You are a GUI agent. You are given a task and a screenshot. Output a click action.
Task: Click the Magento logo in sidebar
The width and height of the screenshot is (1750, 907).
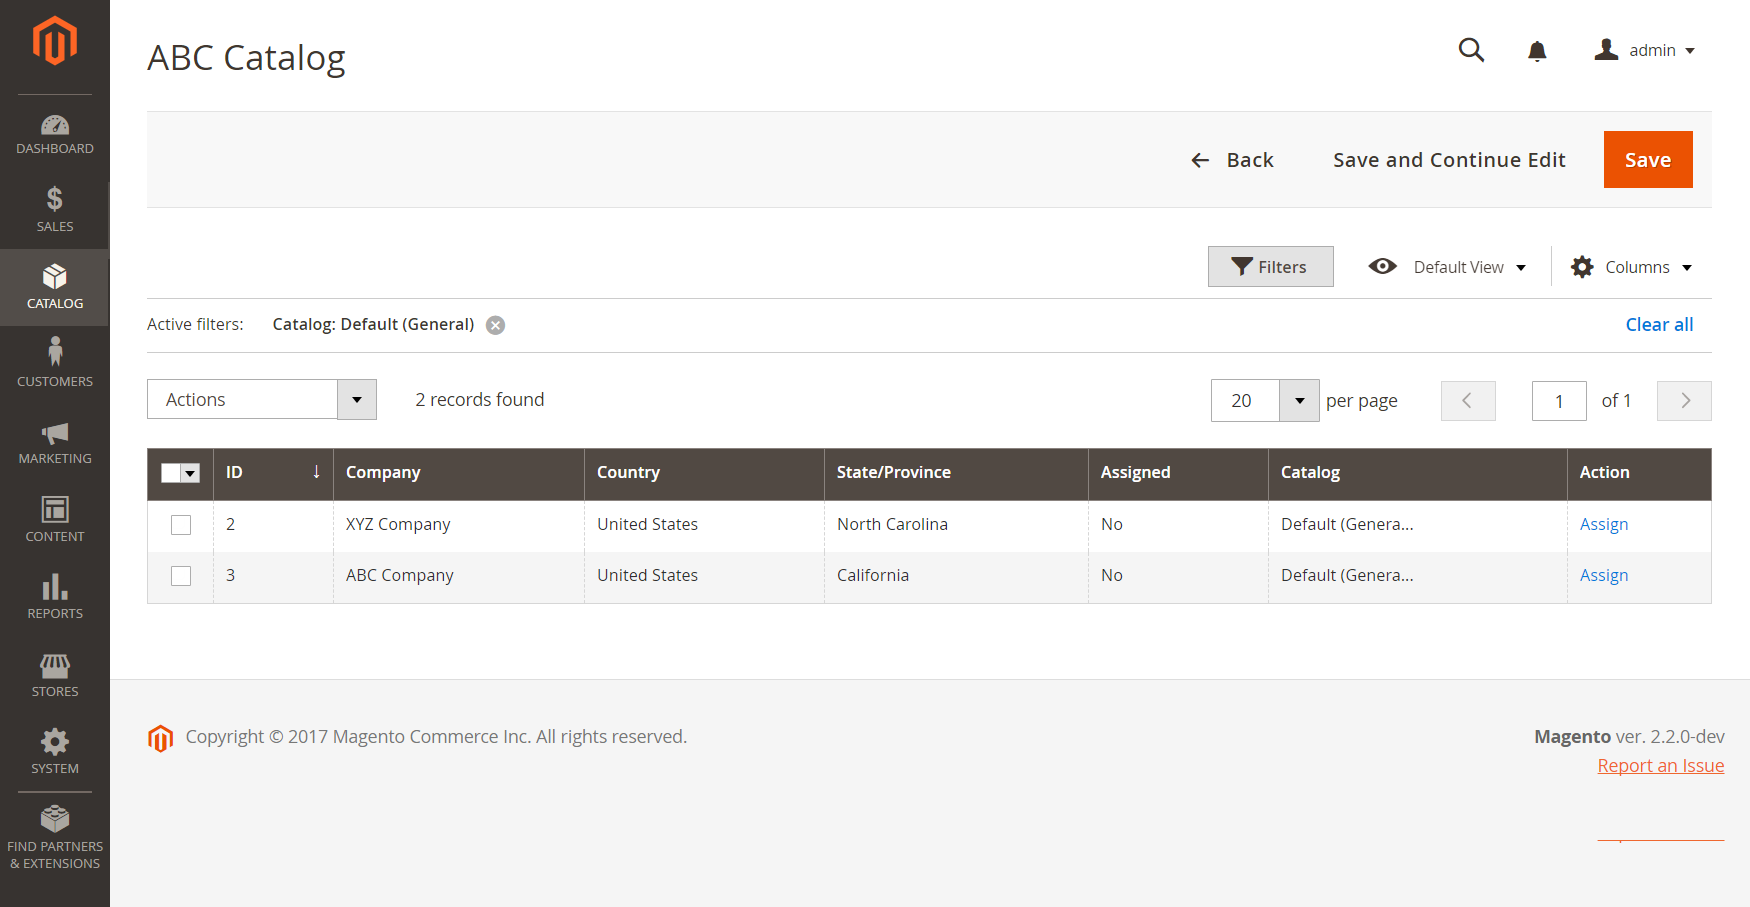[x=55, y=41]
